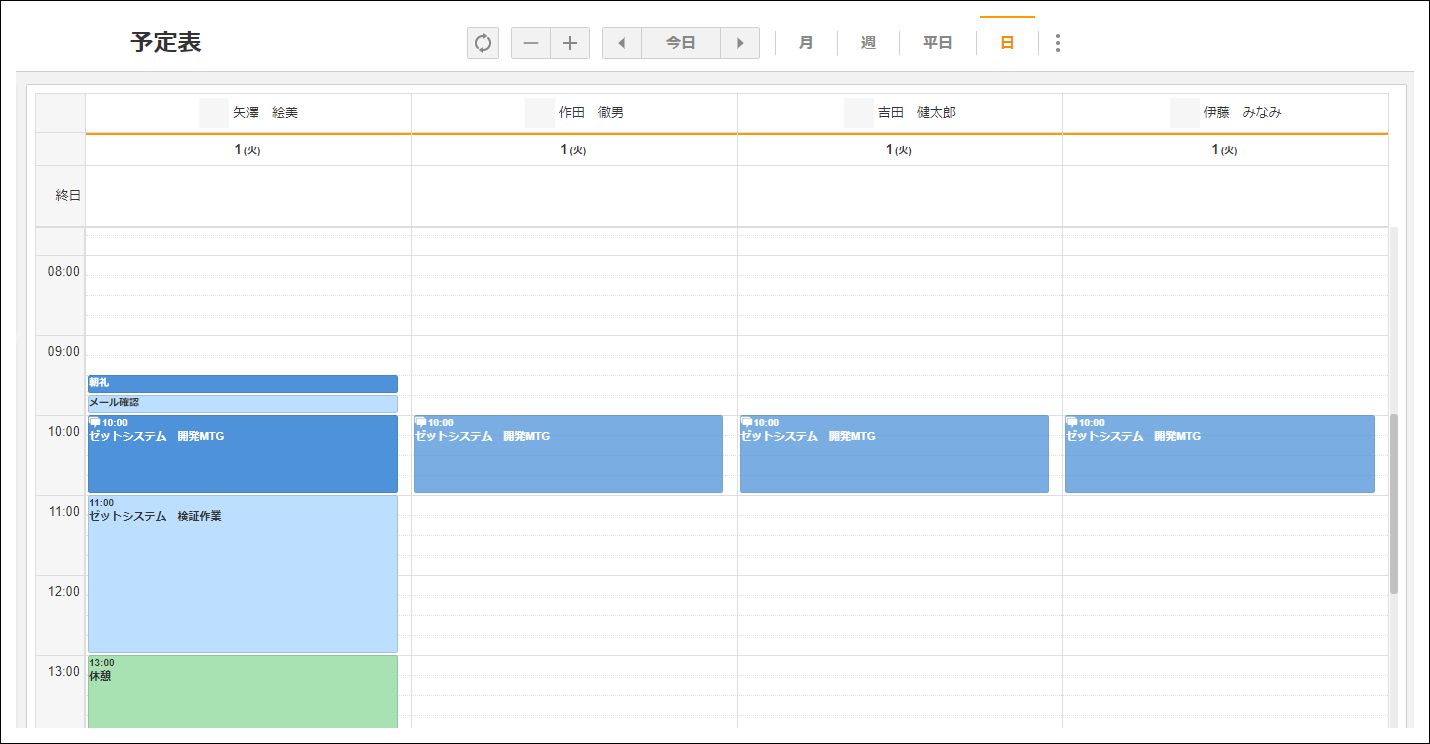The height and width of the screenshot is (744, 1430).
Task: Switch to 週 week view
Action: (x=868, y=43)
